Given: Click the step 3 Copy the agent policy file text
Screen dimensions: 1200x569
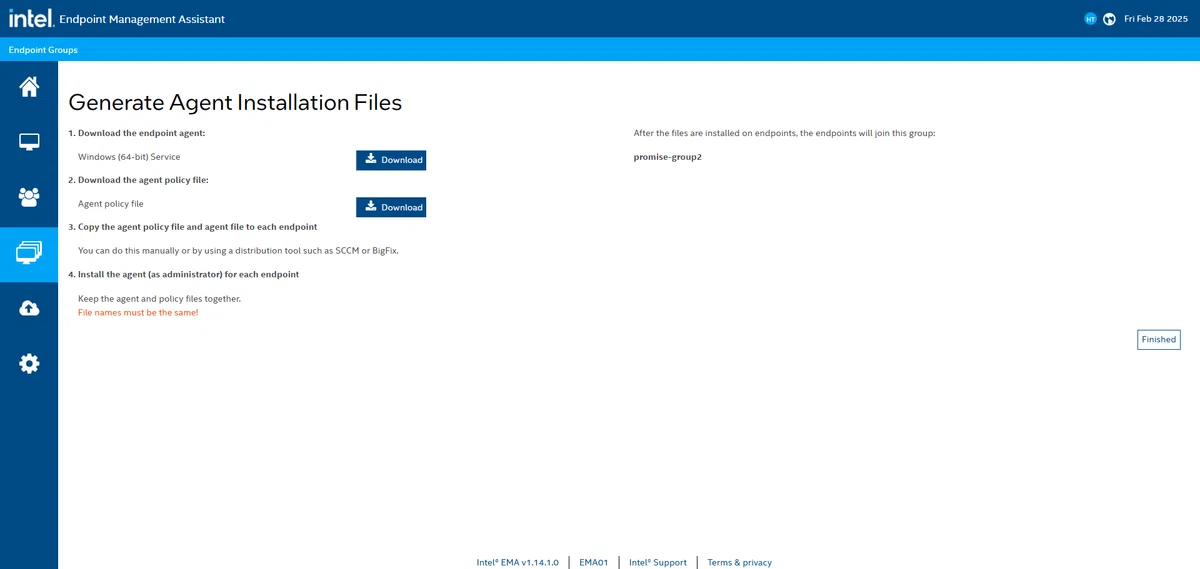Looking at the screenshot, I should coord(193,227).
